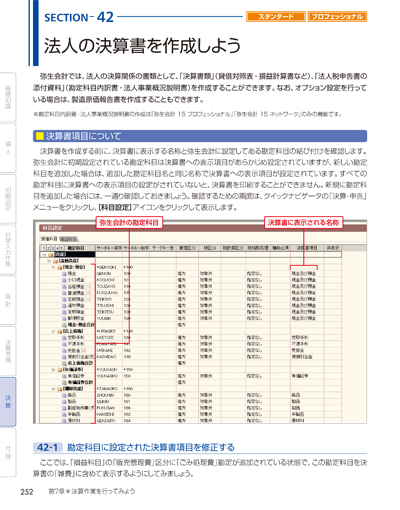Click tree level button 5
This screenshot has height=510, width=400.
click(61, 248)
